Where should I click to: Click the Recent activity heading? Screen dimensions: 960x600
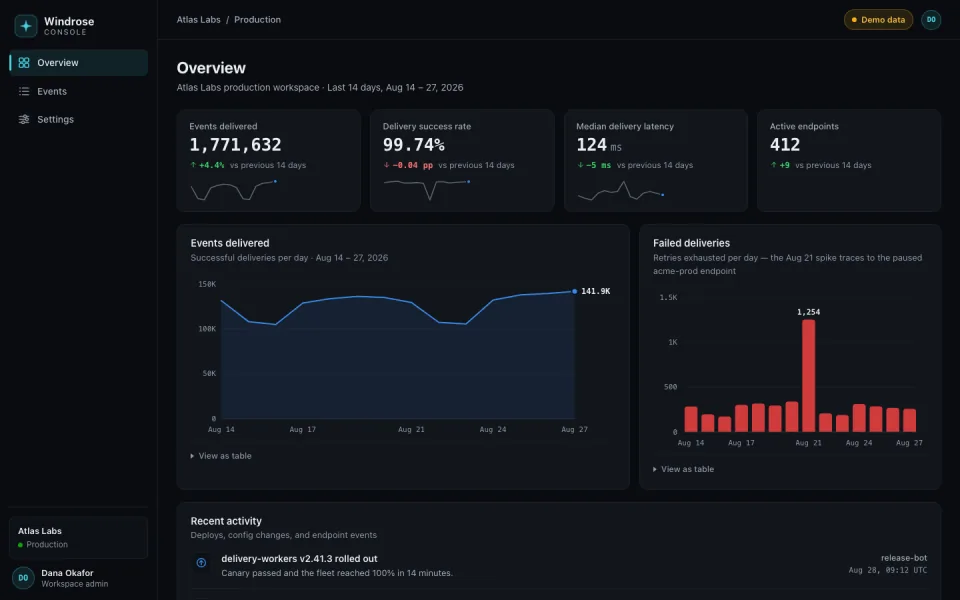226,521
